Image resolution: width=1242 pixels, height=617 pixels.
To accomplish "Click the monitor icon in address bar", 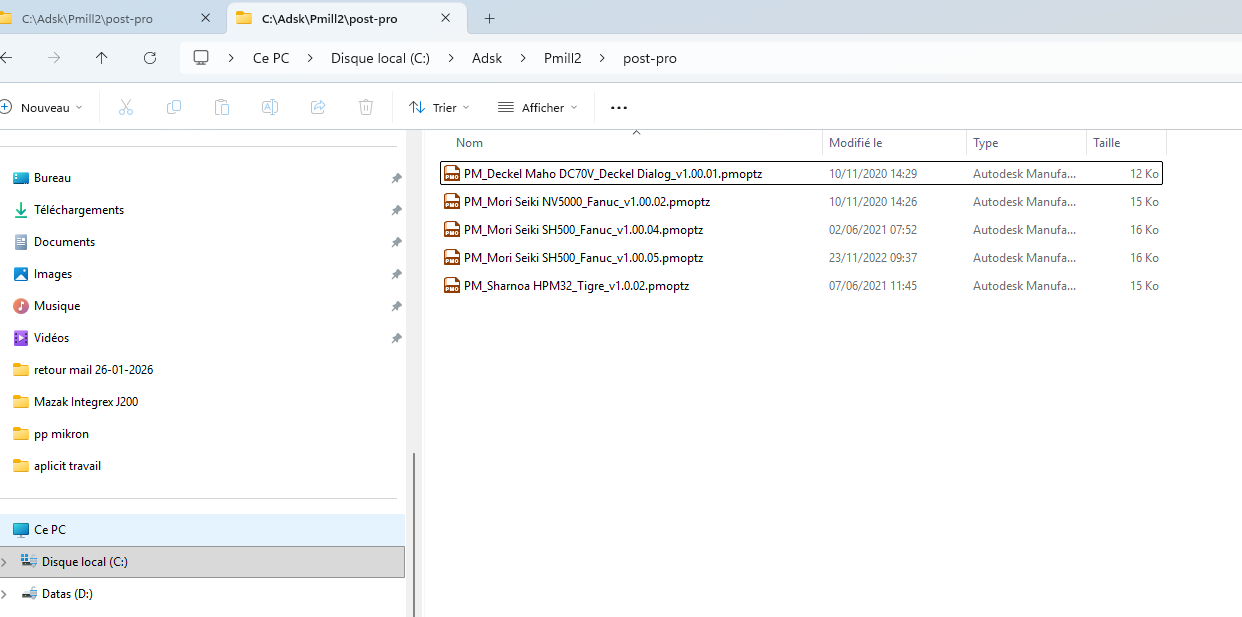I will pyautogui.click(x=202, y=58).
